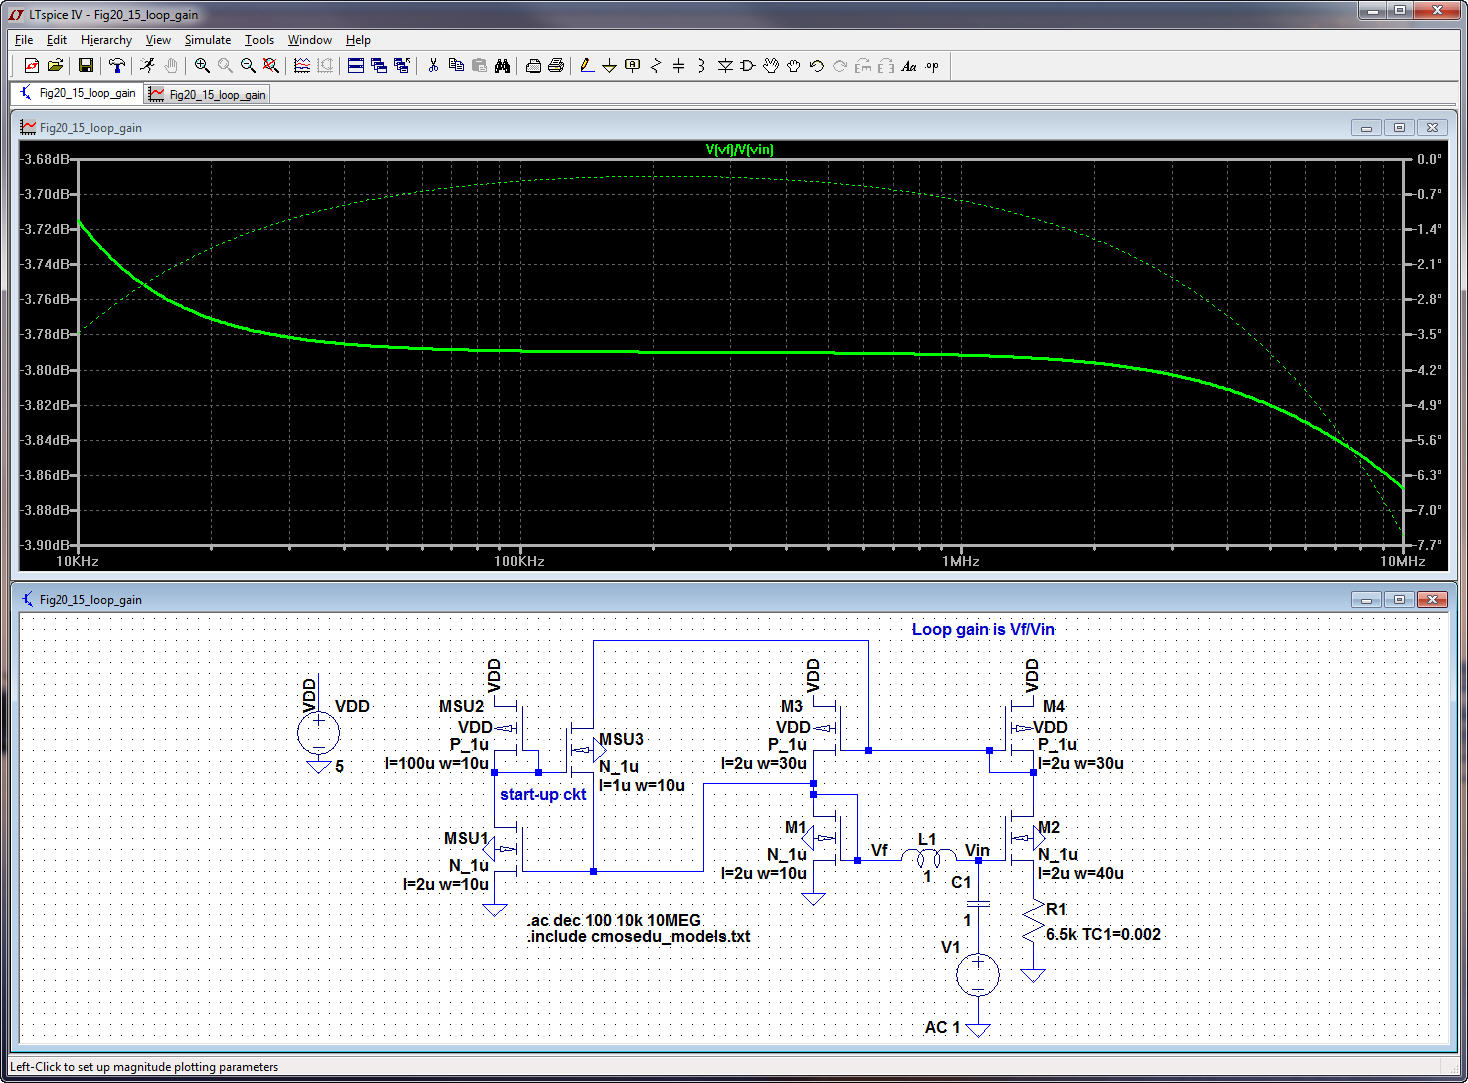1468x1083 pixels.
Task: Run the simulation with the running man icon
Action: [x=148, y=66]
